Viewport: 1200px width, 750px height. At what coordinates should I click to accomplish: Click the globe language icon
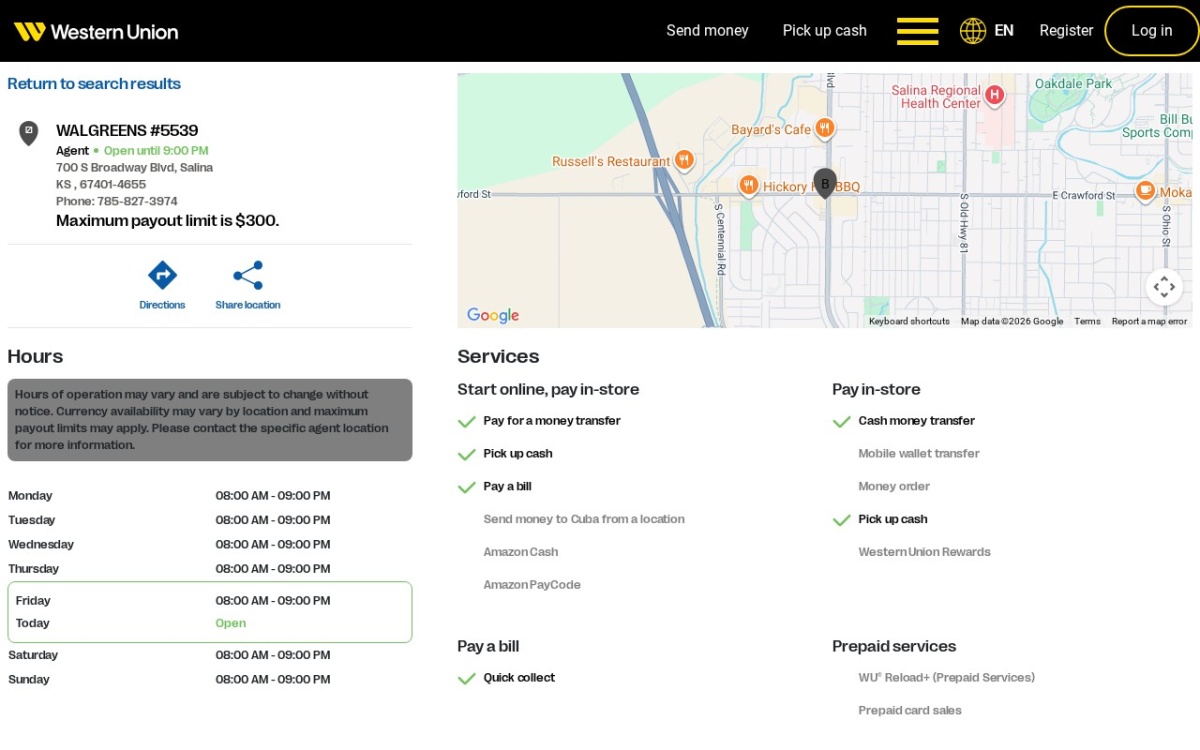[973, 31]
